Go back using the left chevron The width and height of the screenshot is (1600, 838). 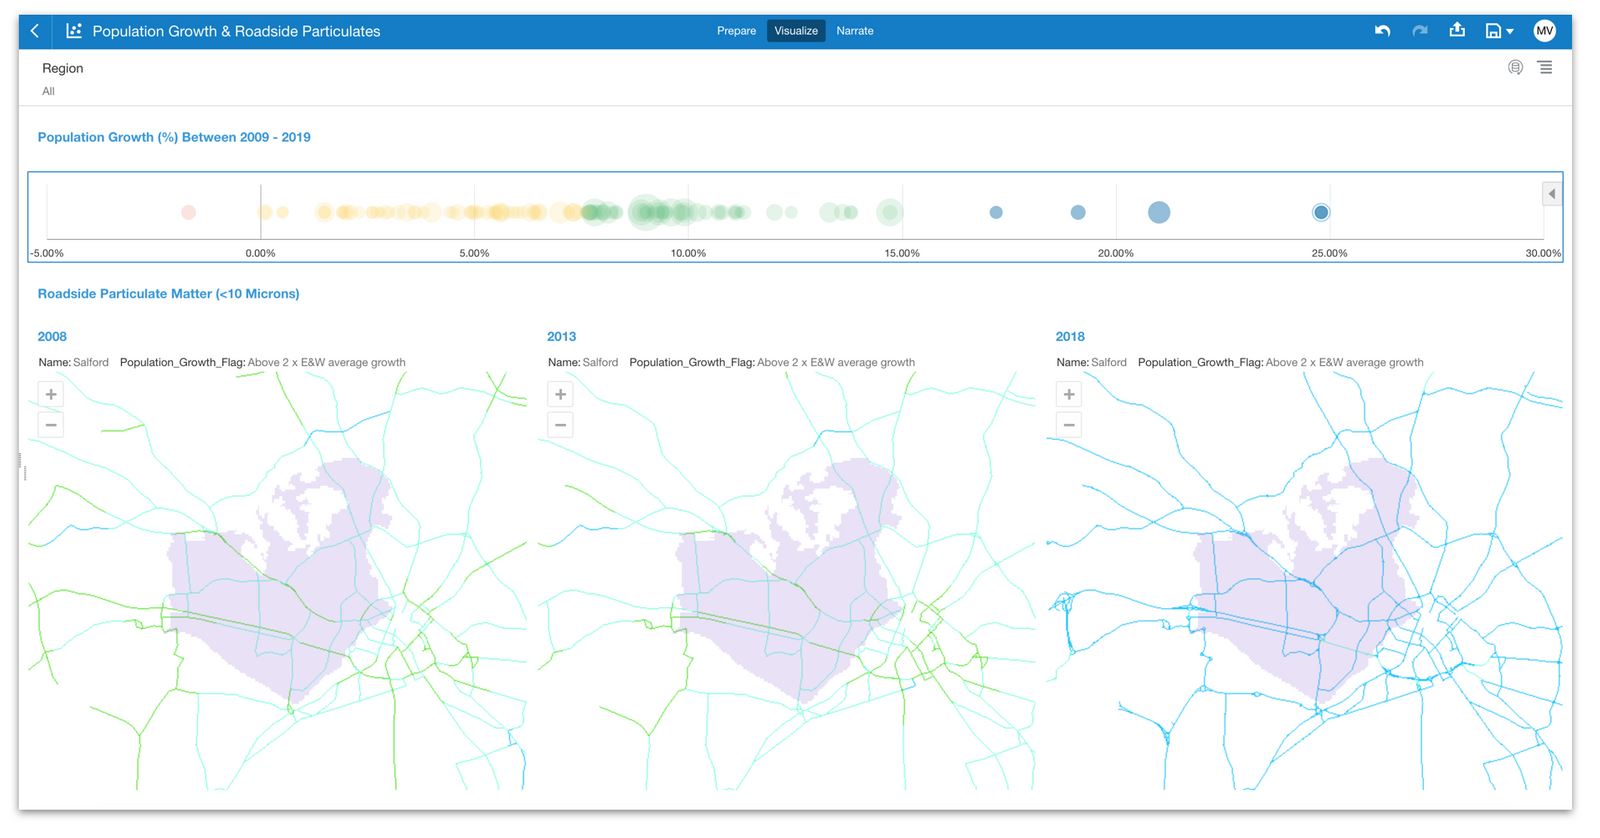[x=35, y=31]
